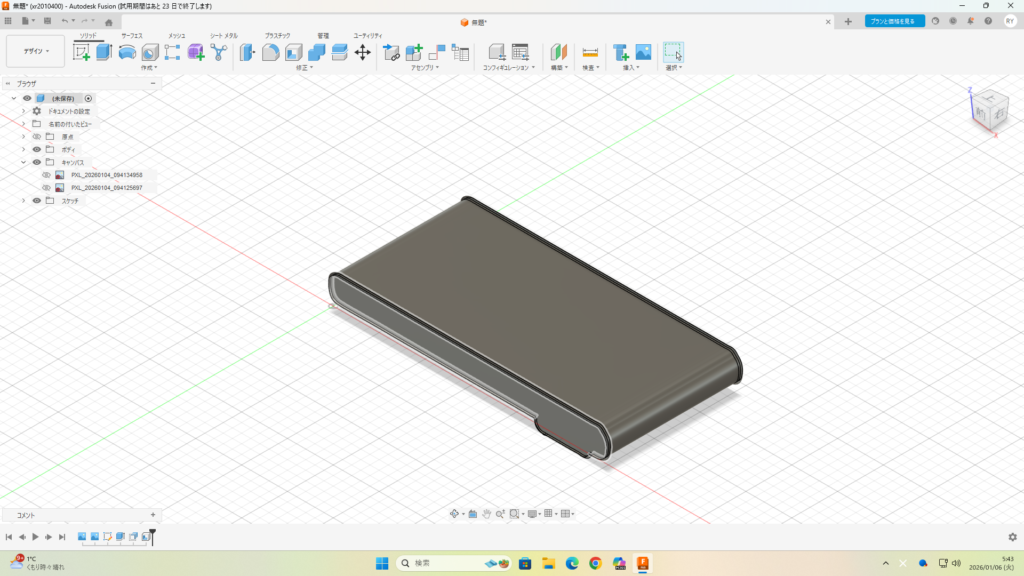This screenshot has width=1024, height=576.
Task: Select the Move/Copy tool
Action: click(363, 52)
